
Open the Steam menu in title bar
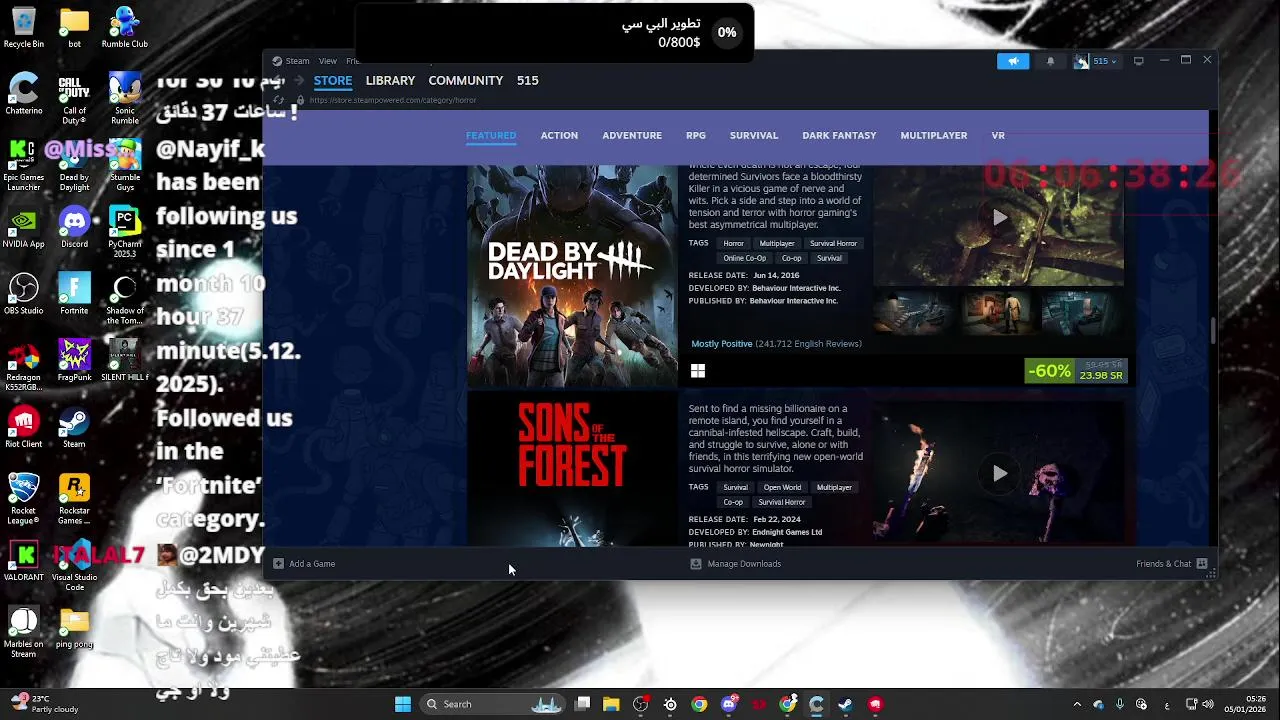click(291, 61)
